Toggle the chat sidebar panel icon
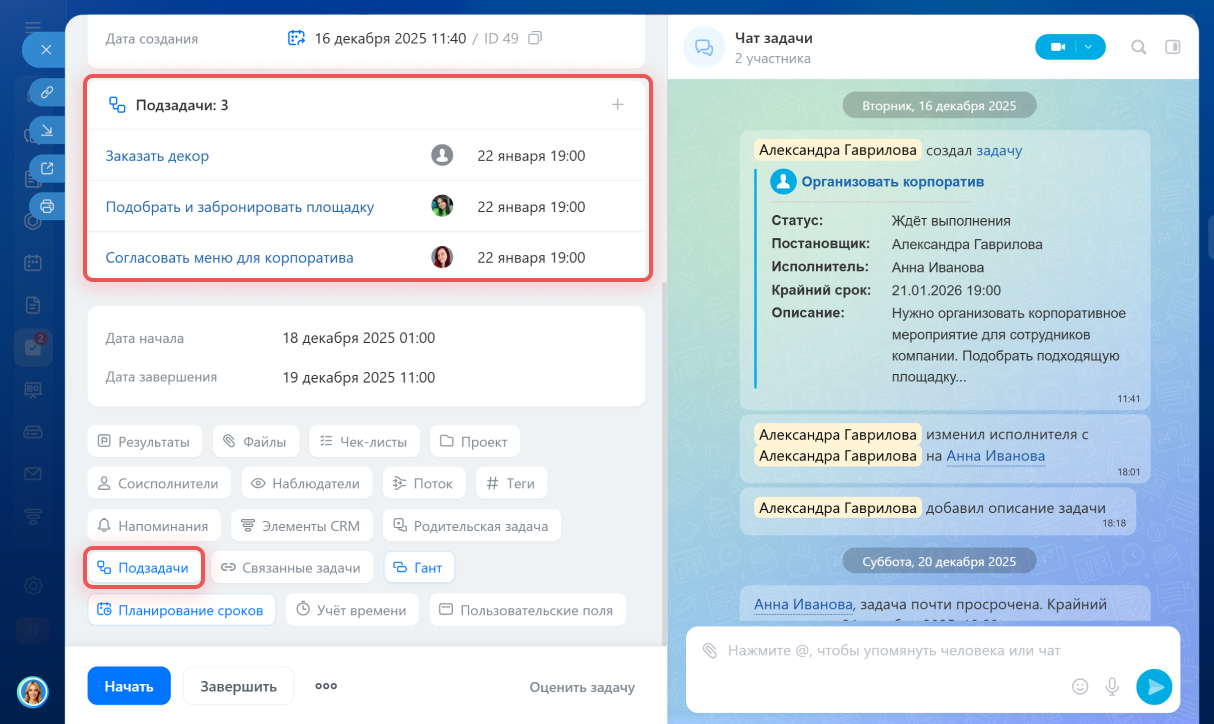The height and width of the screenshot is (724, 1214). [x=1173, y=47]
